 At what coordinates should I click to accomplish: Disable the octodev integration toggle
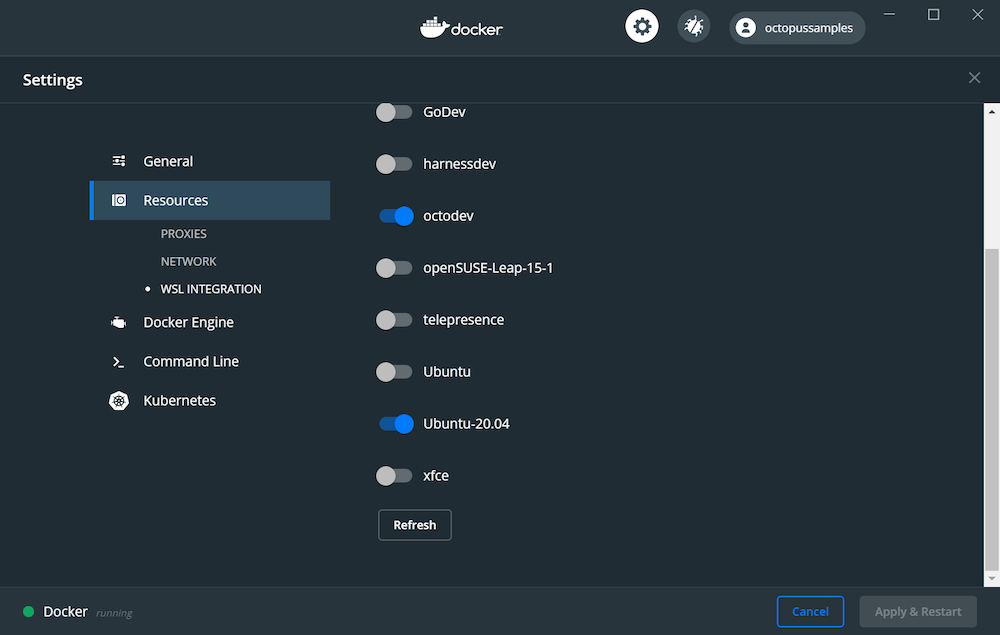396,216
